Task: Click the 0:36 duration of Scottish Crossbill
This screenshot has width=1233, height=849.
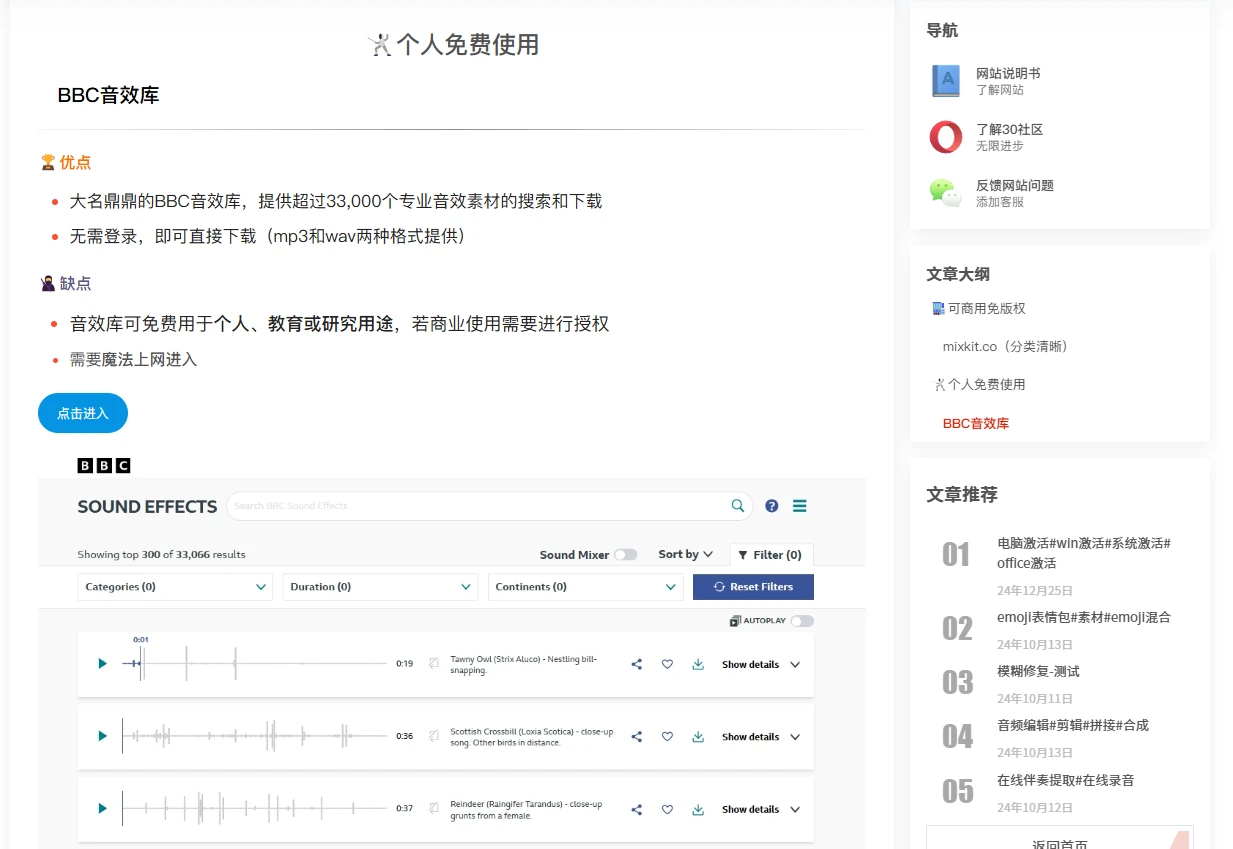Action: coord(404,736)
